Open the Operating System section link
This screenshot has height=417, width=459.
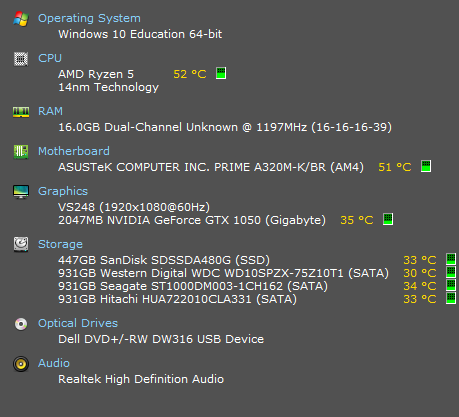click(x=89, y=18)
